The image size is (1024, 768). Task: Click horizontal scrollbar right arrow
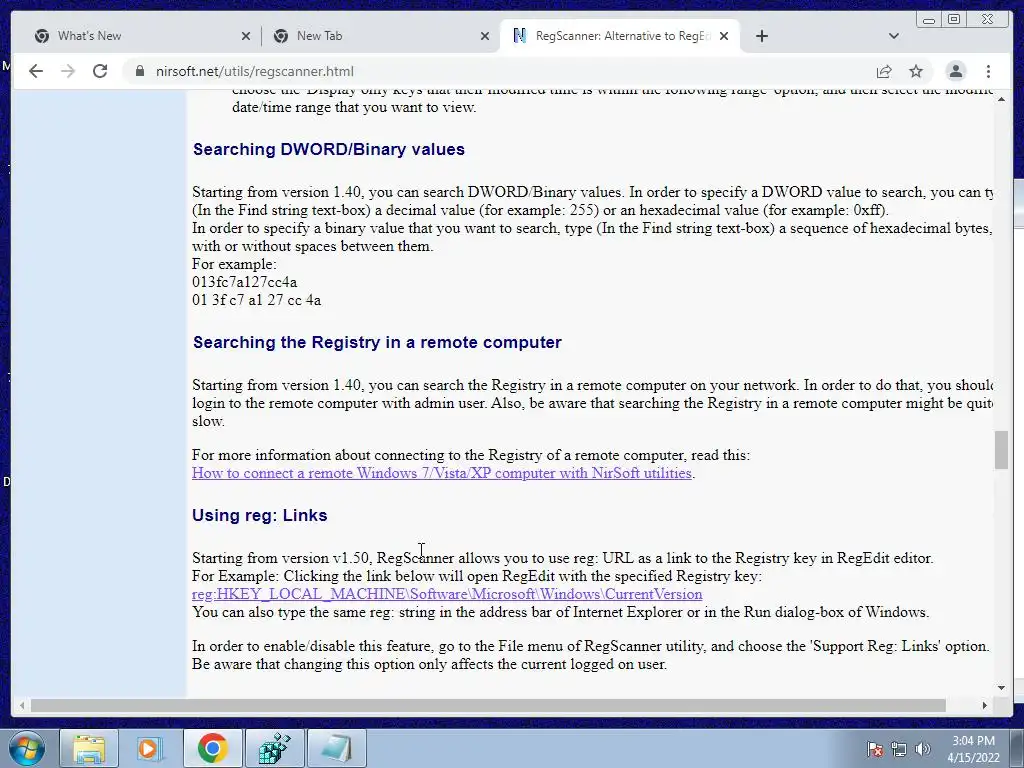click(985, 705)
